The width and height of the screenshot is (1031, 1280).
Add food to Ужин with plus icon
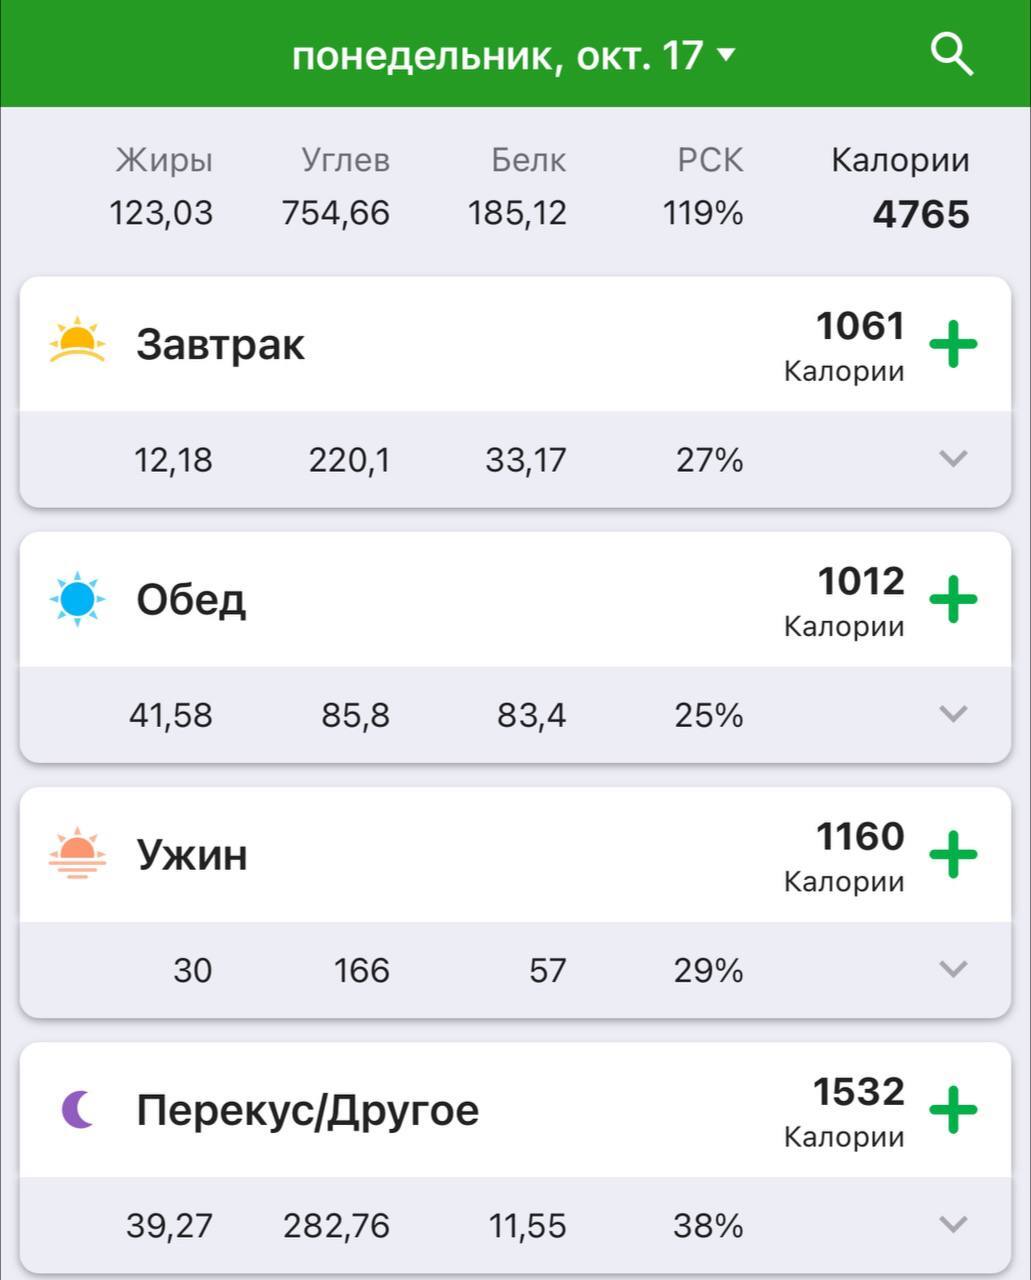(x=953, y=855)
